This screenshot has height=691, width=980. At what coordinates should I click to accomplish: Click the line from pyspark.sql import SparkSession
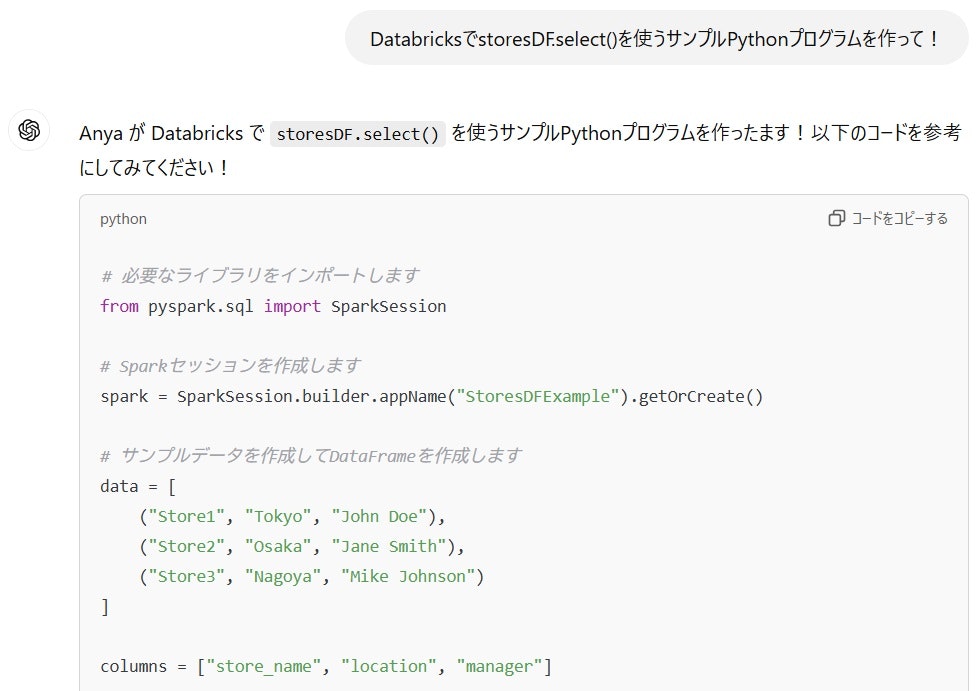point(273,306)
